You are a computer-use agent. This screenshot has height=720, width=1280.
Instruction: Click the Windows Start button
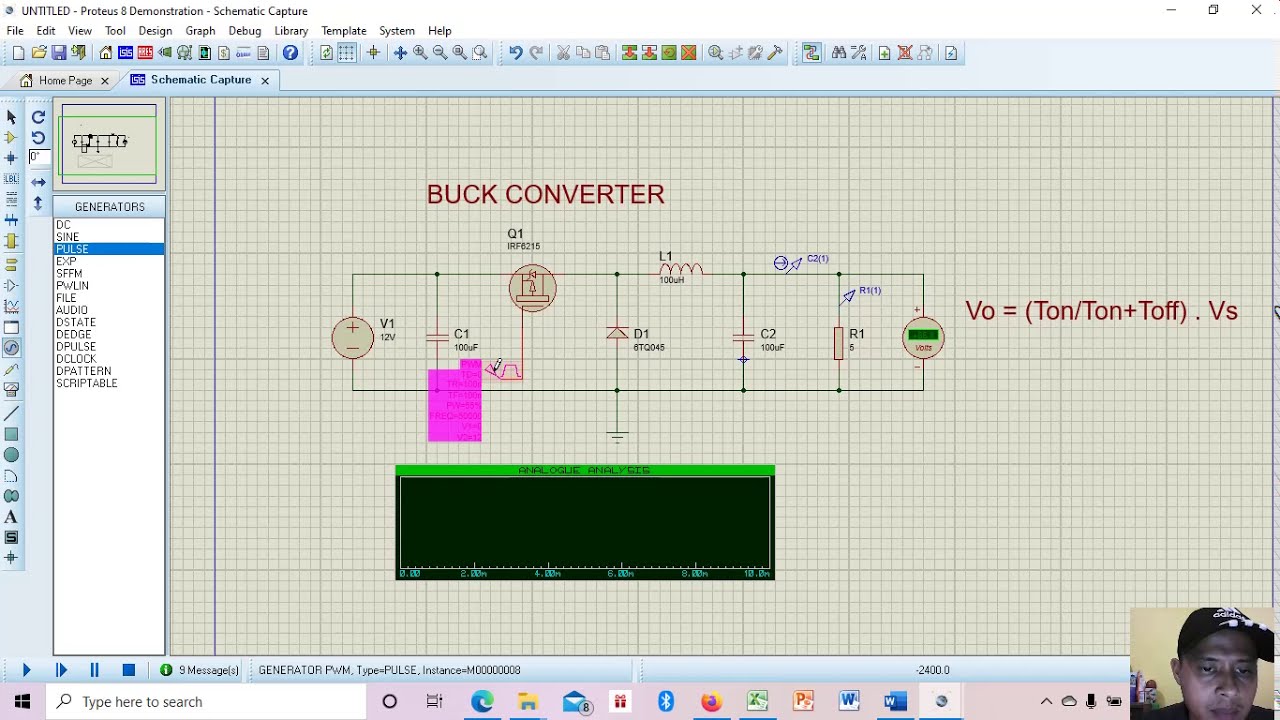[x=22, y=702]
